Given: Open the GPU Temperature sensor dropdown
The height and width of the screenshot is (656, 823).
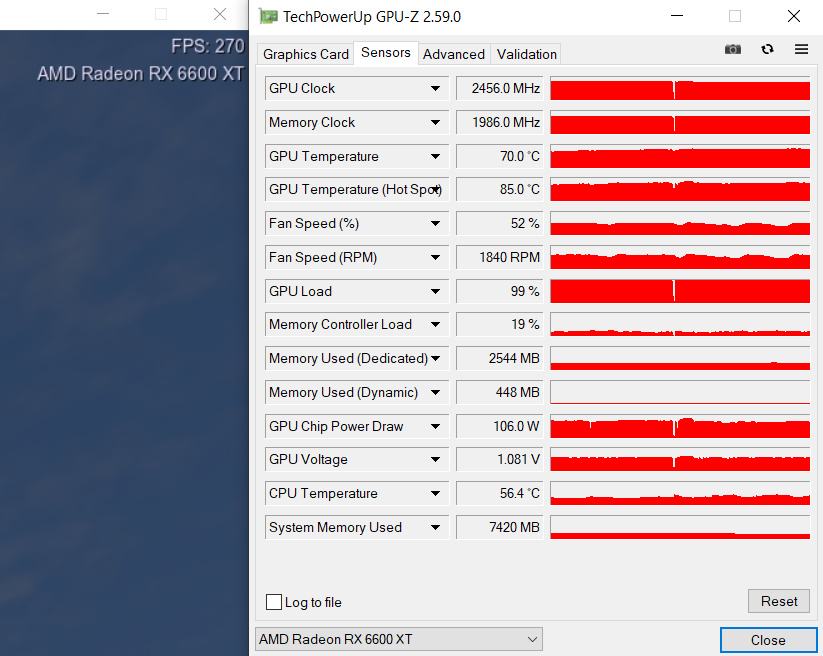Looking at the screenshot, I should 435,156.
